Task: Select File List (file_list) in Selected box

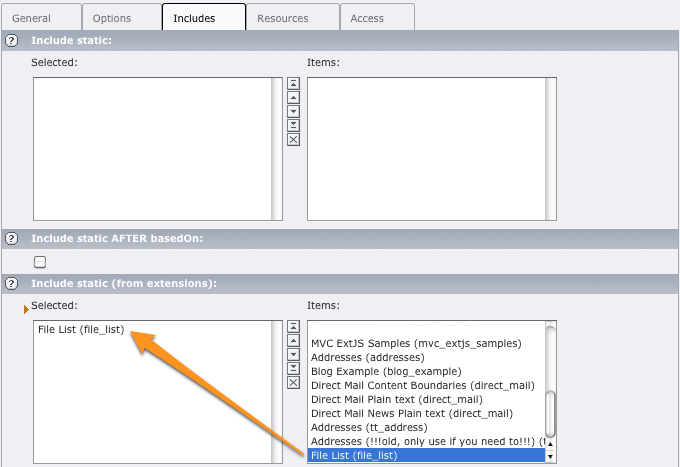Action: click(81, 330)
